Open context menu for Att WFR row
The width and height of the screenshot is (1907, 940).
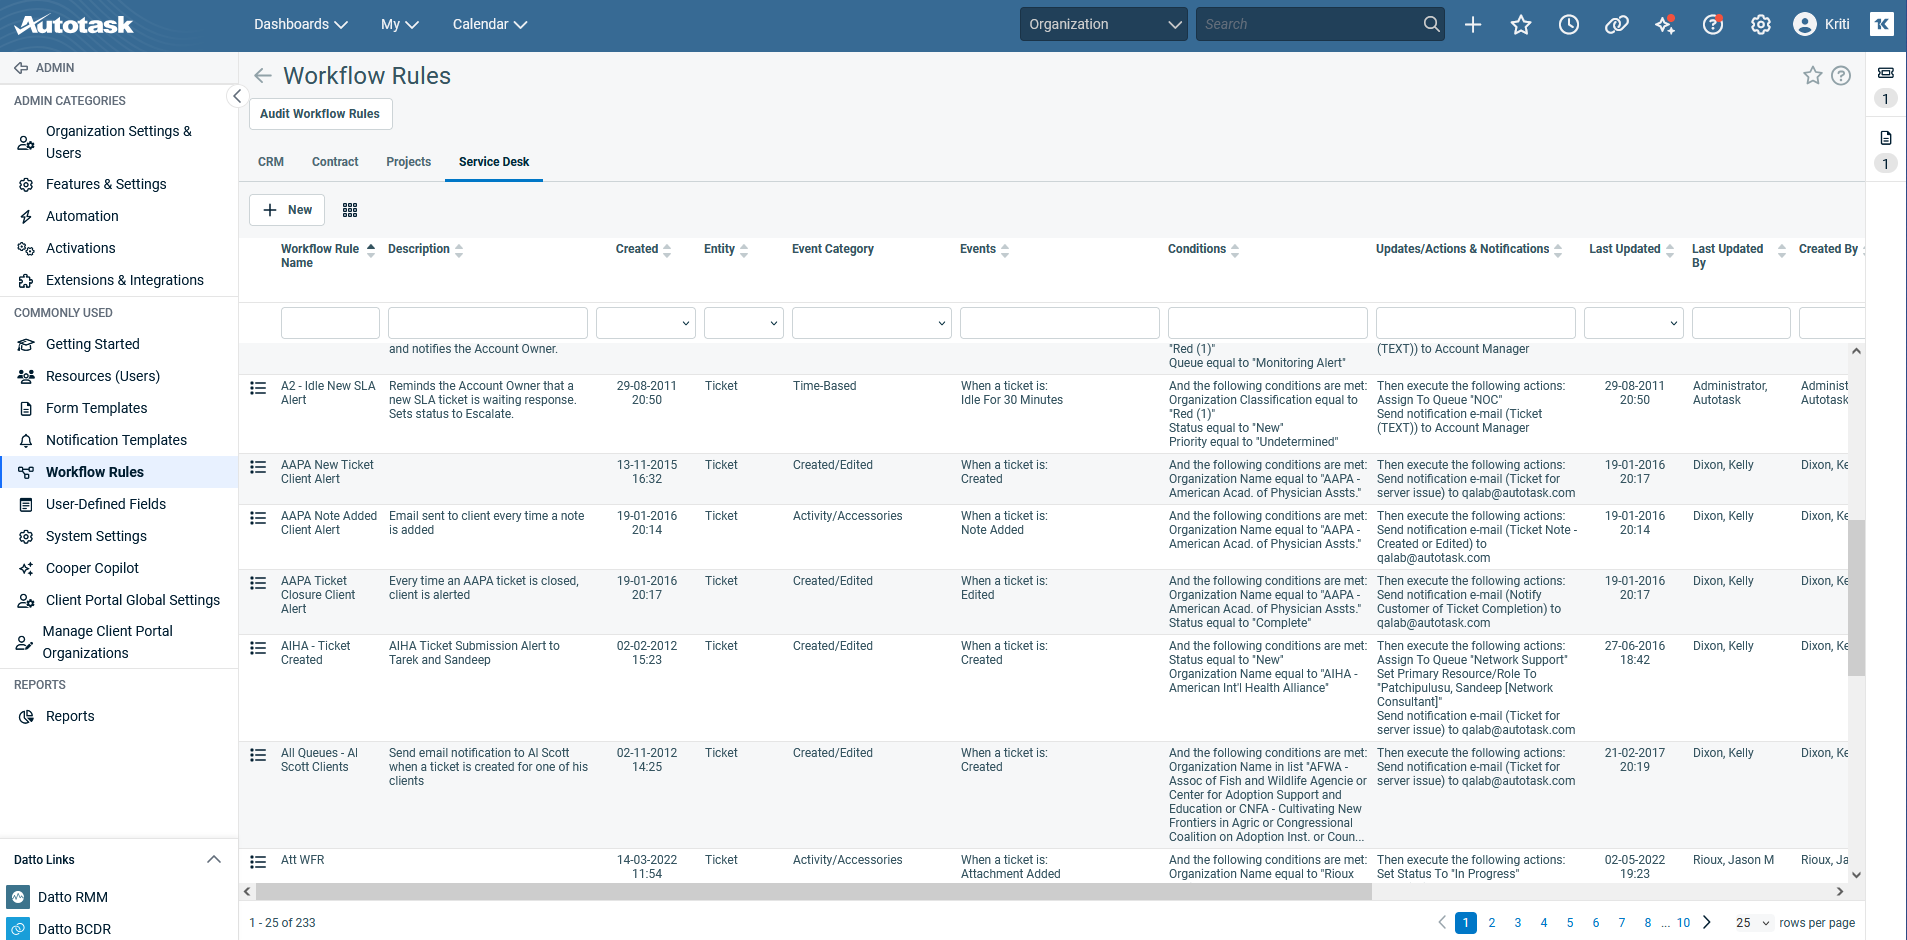[258, 862]
